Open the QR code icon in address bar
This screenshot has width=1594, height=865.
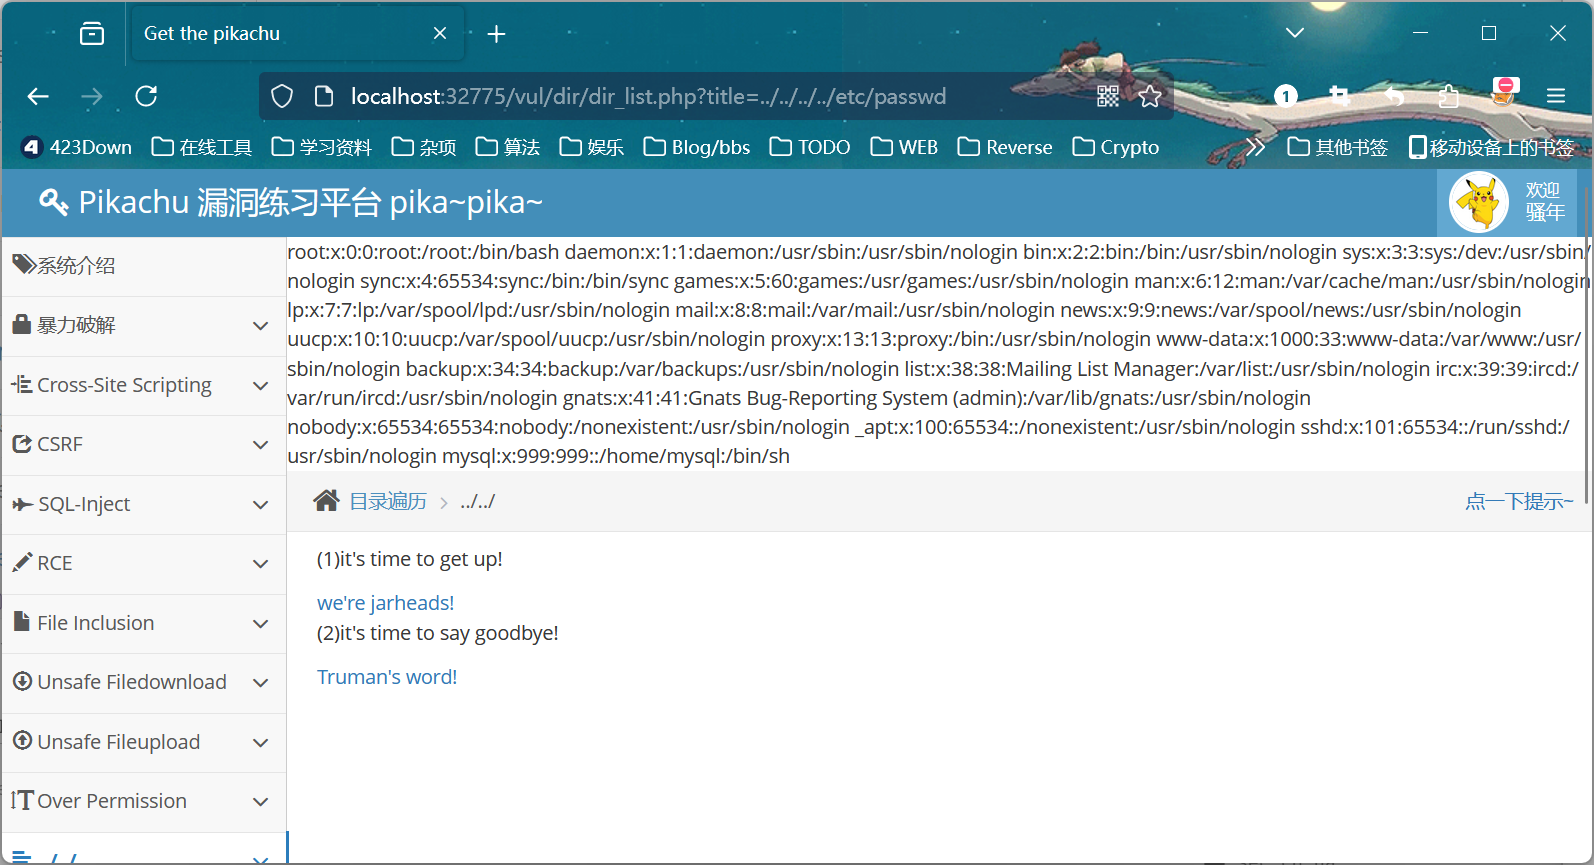click(x=1108, y=96)
